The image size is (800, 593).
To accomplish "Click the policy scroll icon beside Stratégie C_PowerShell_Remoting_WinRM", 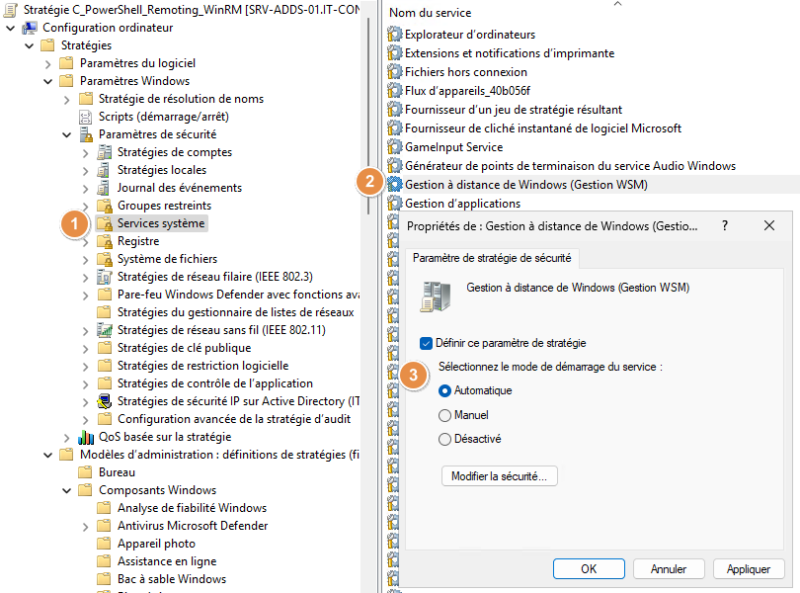I will (x=11, y=10).
